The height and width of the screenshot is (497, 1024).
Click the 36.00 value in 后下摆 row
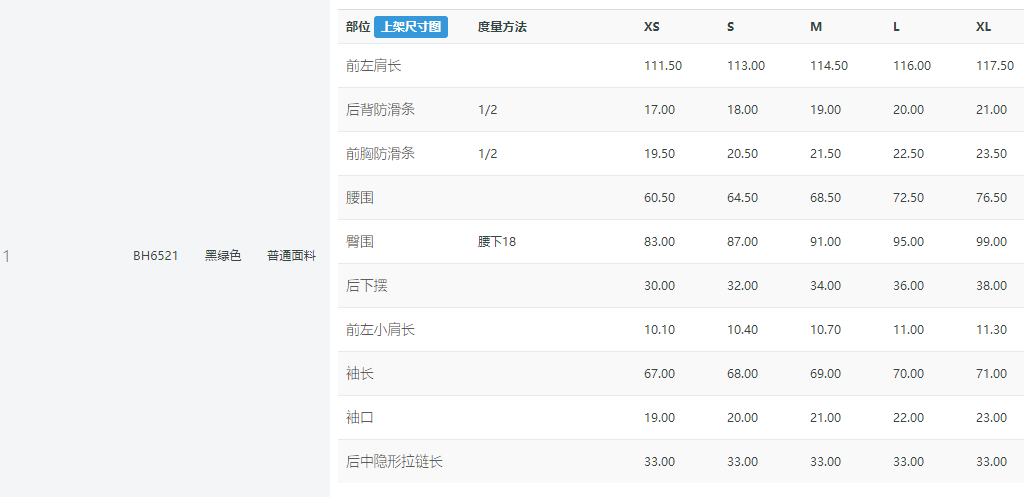pos(908,285)
